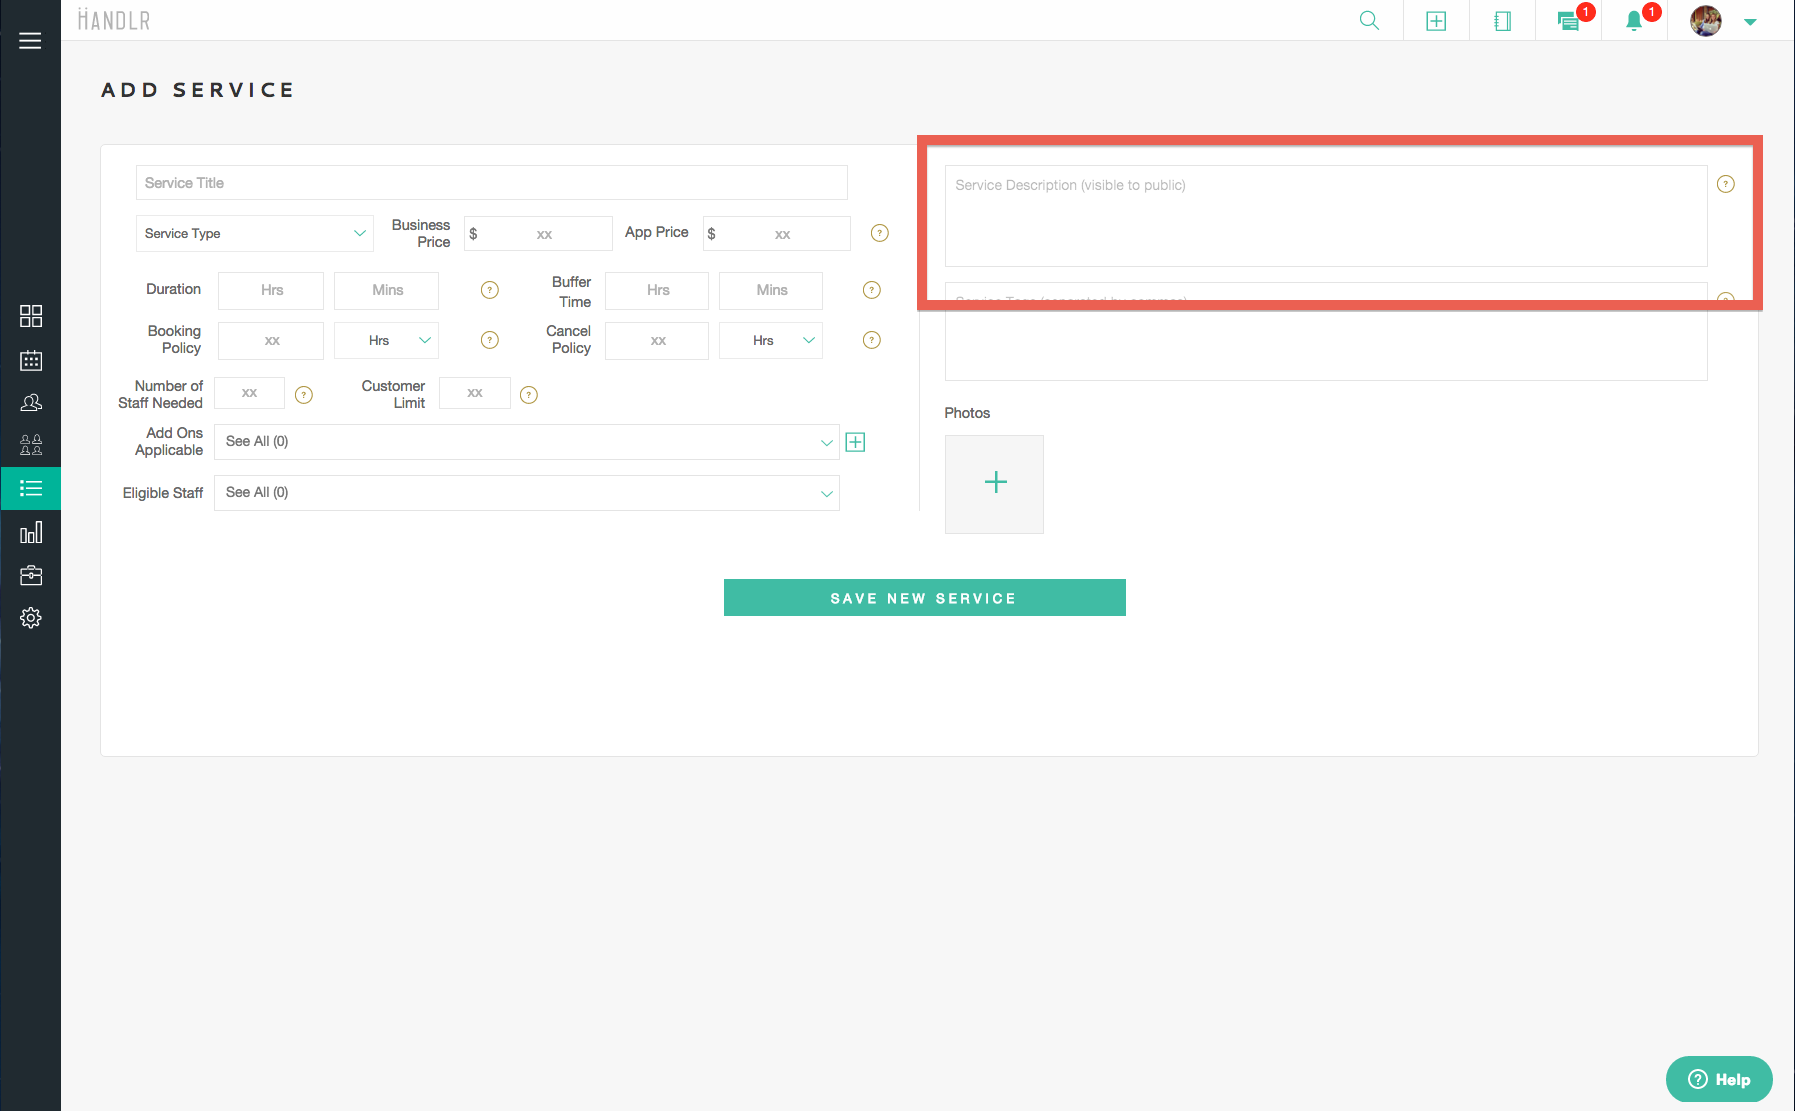Select the services list sidebar item
The height and width of the screenshot is (1111, 1795).
point(31,489)
